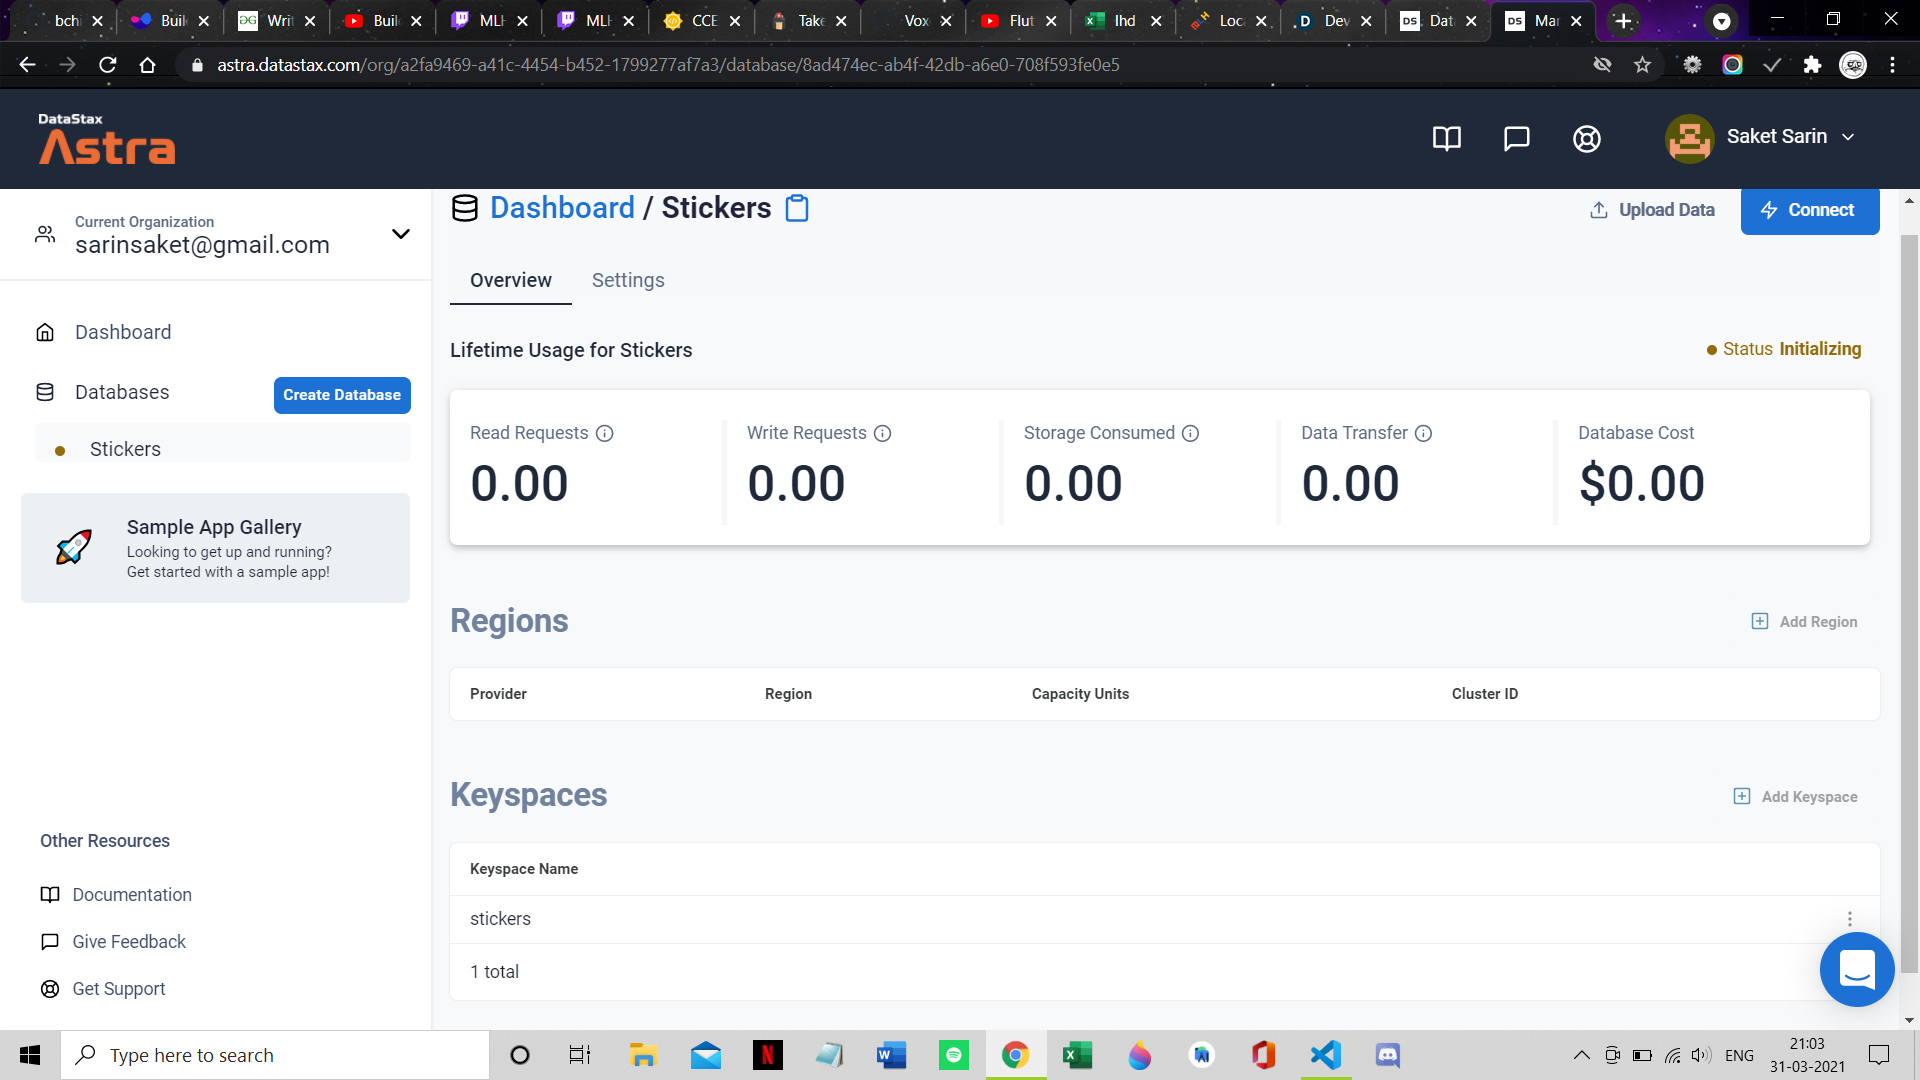The image size is (1920, 1080).
Task: Click the page vertical scrollbar
Action: click(x=1909, y=600)
